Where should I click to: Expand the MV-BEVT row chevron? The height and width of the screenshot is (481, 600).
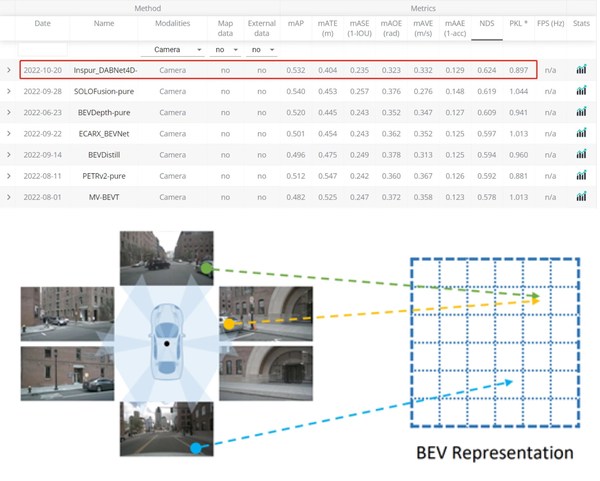coord(9,197)
